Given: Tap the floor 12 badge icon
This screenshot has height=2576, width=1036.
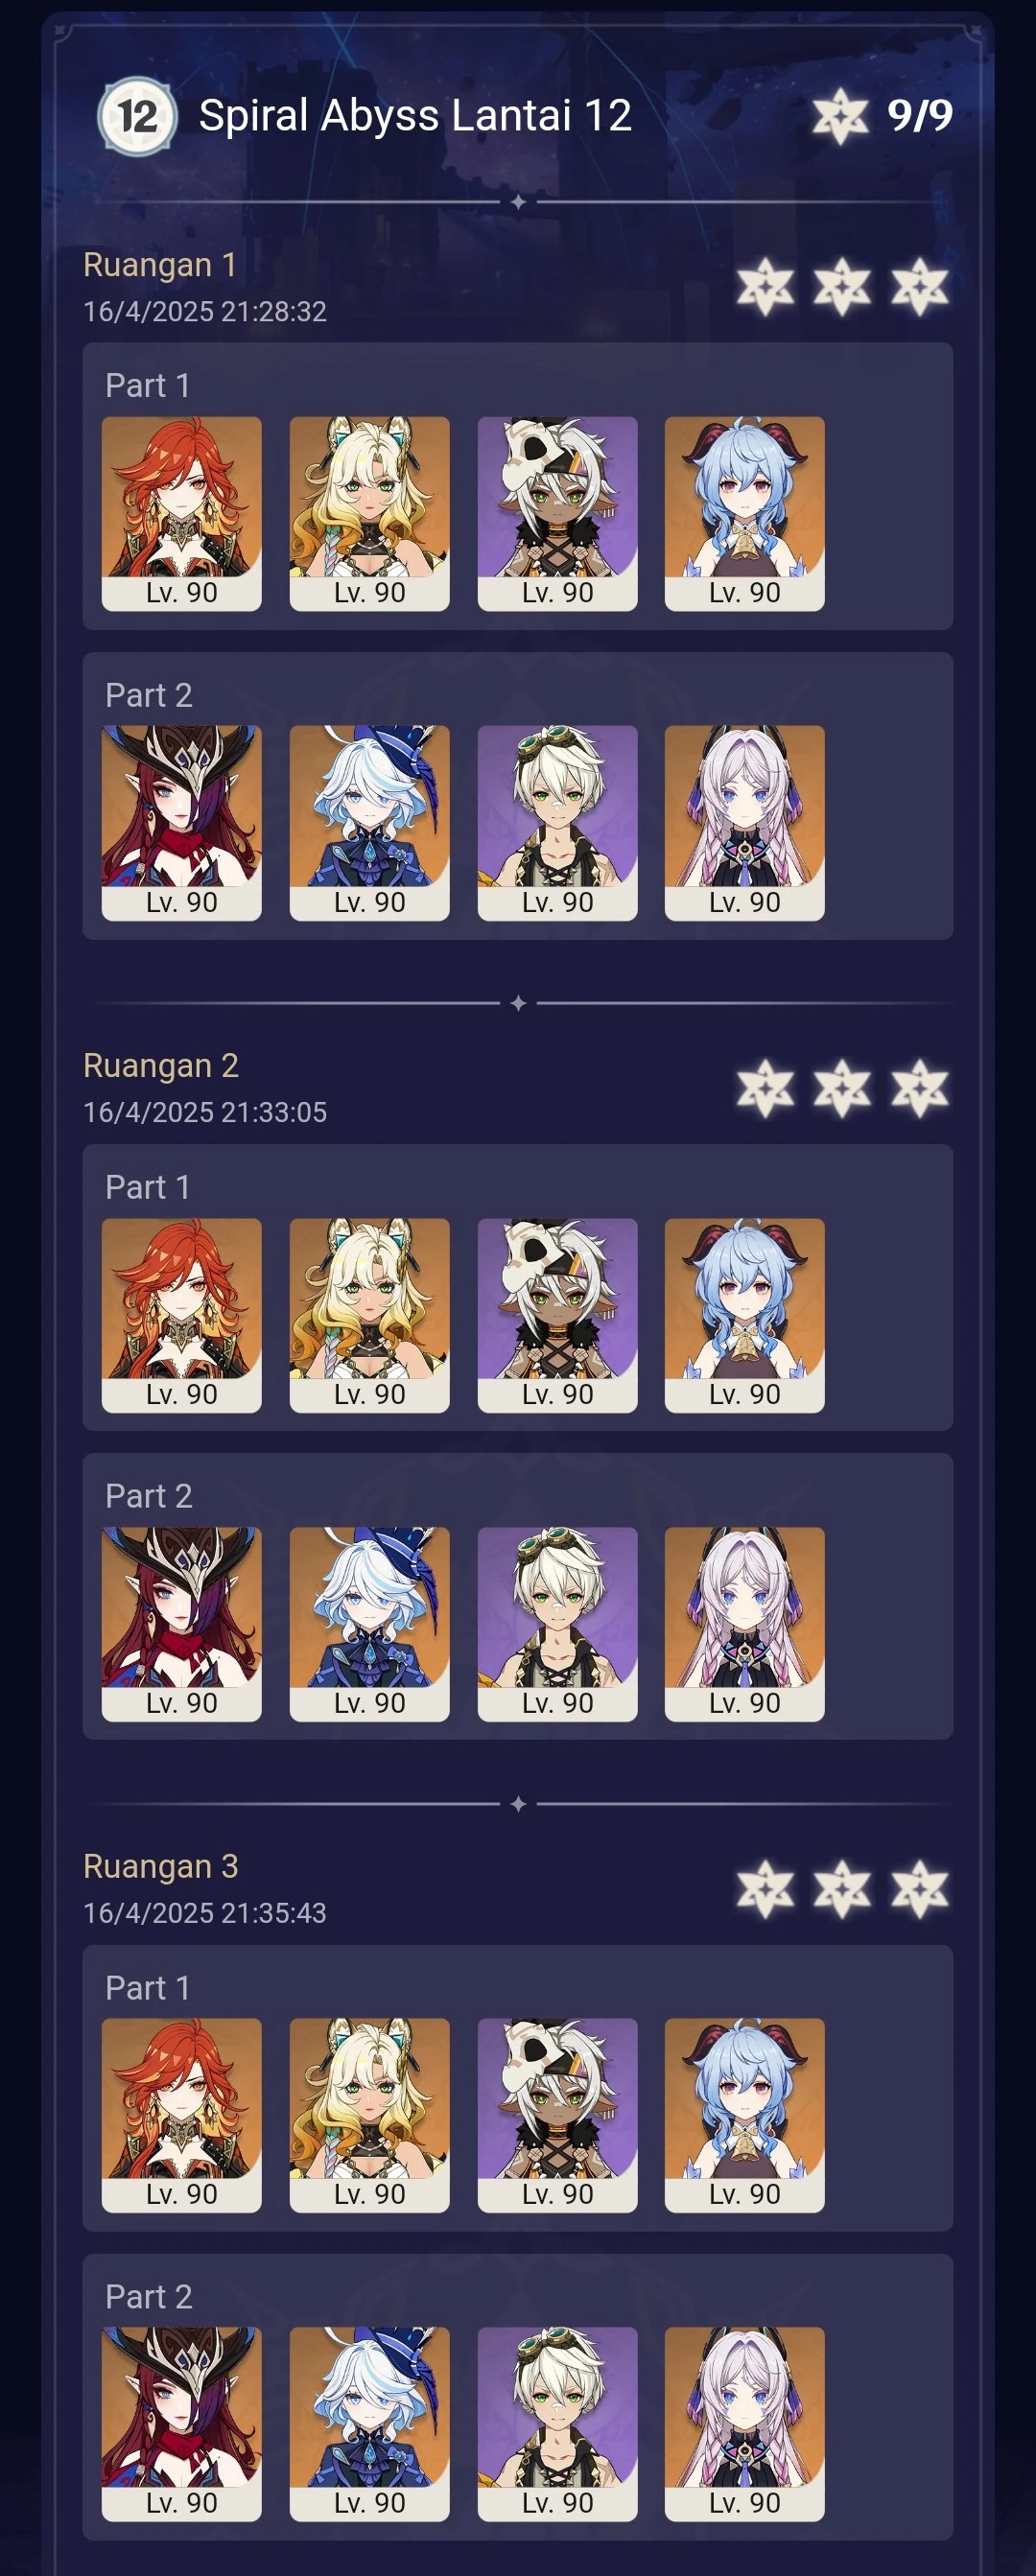Looking at the screenshot, I should click(x=137, y=116).
